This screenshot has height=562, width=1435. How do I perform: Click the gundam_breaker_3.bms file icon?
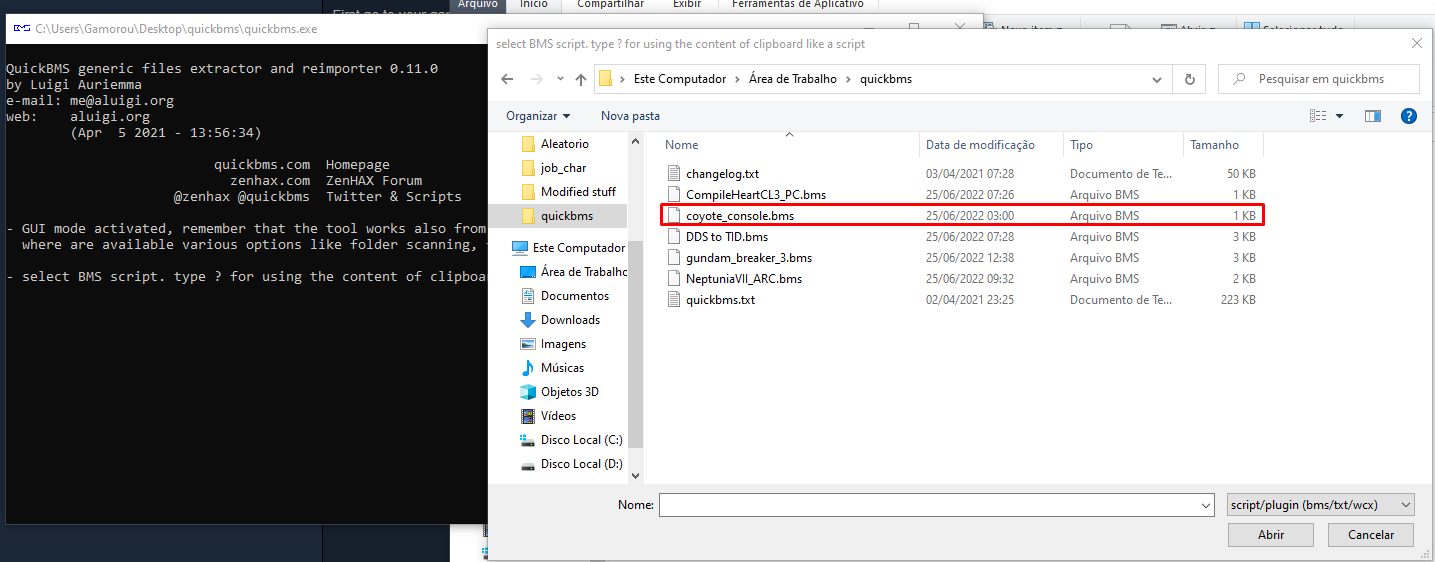point(674,258)
